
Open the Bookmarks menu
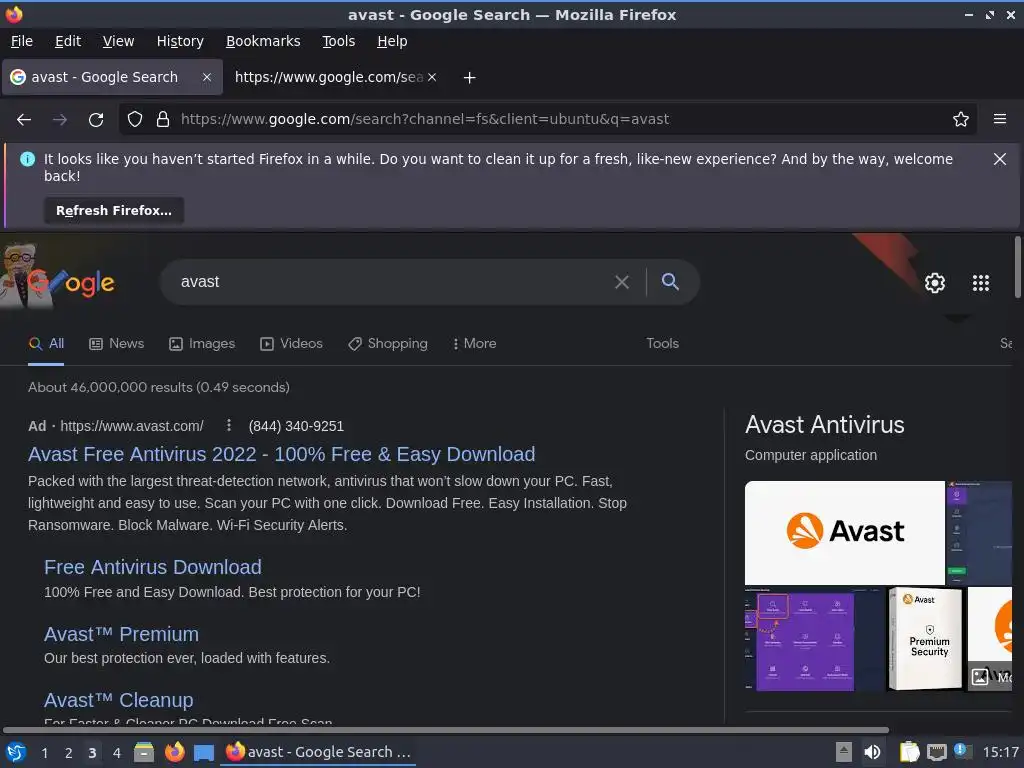click(263, 41)
